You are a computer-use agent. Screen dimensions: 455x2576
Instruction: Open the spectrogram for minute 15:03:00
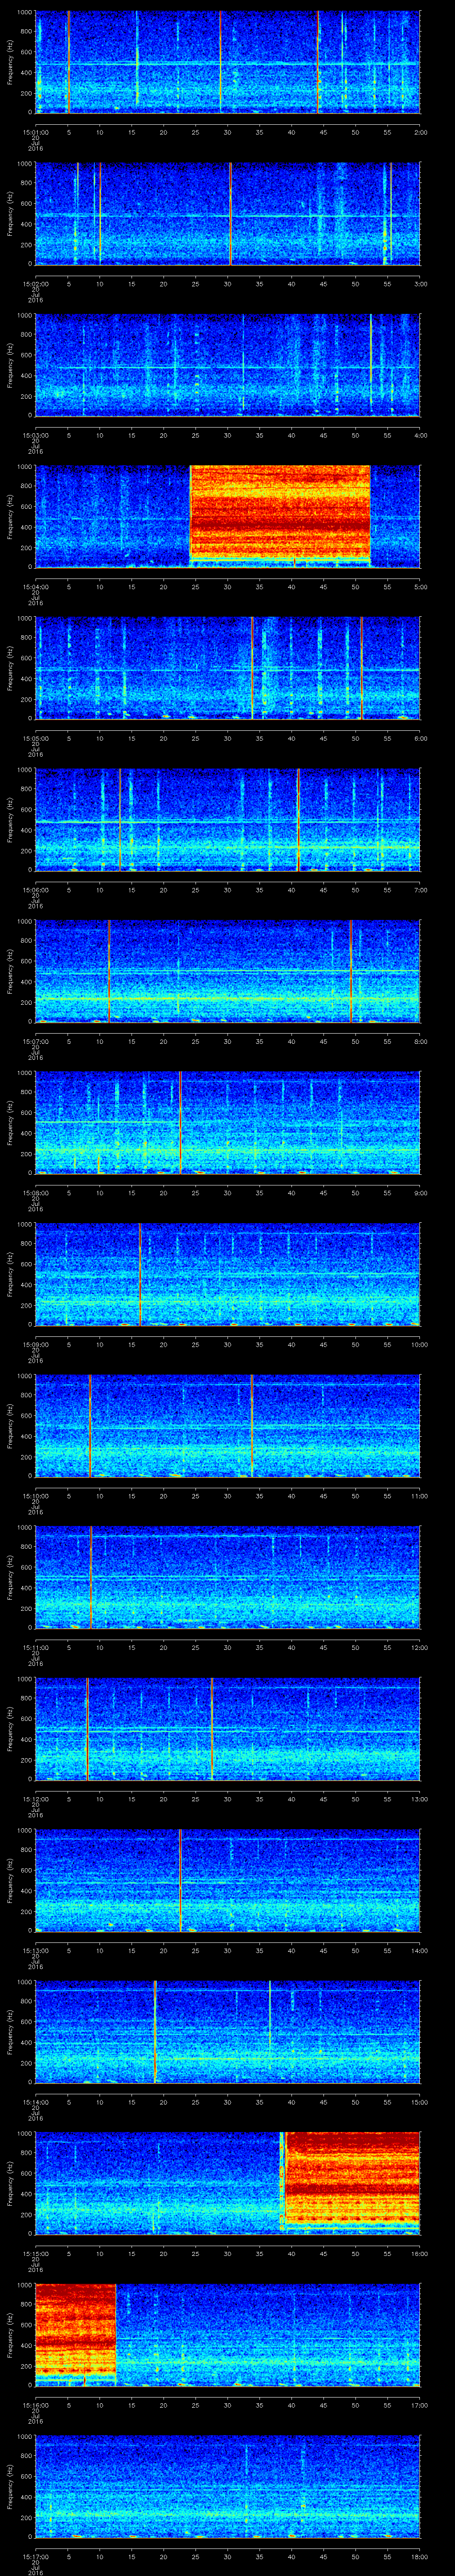pyautogui.click(x=227, y=365)
